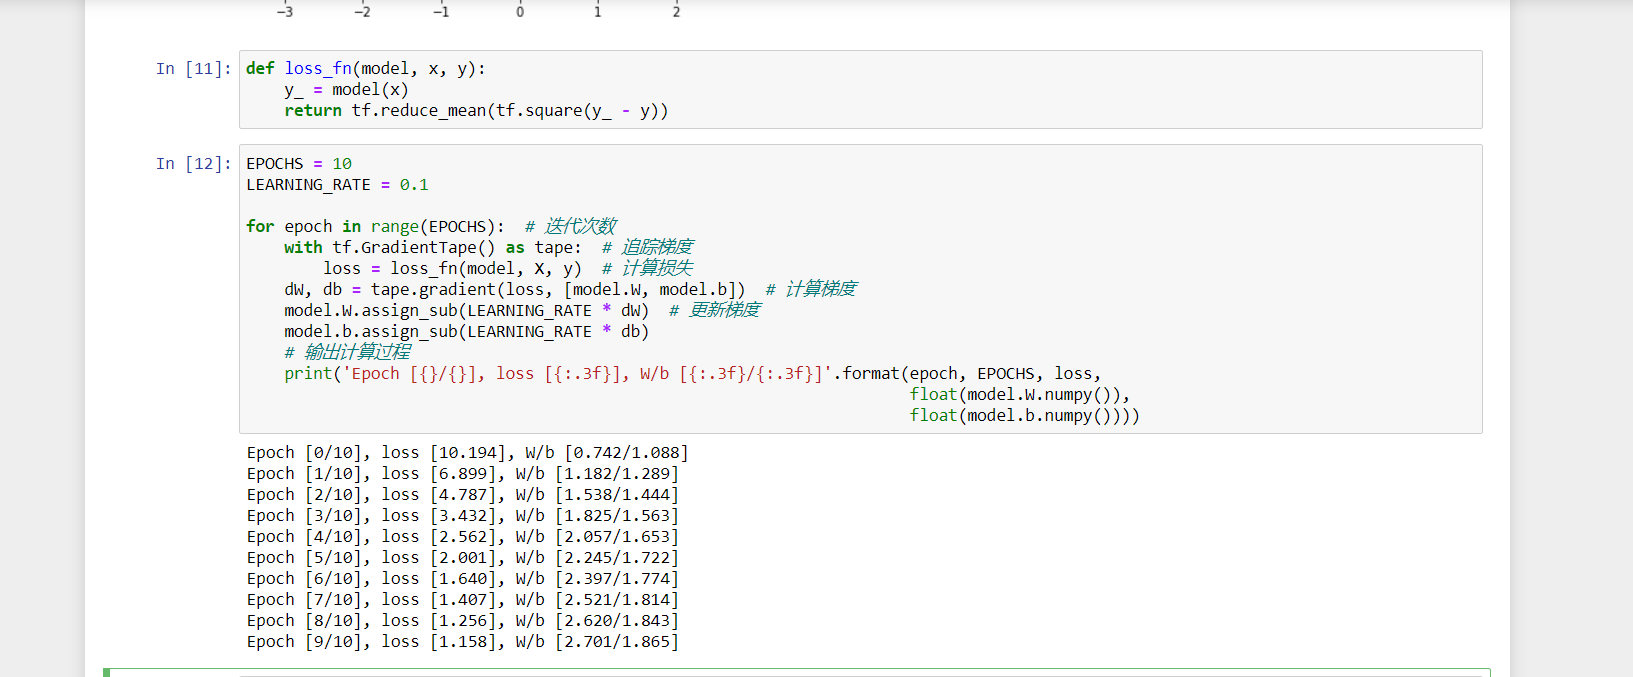Click the '# 更新梯度' comment

pos(714,310)
